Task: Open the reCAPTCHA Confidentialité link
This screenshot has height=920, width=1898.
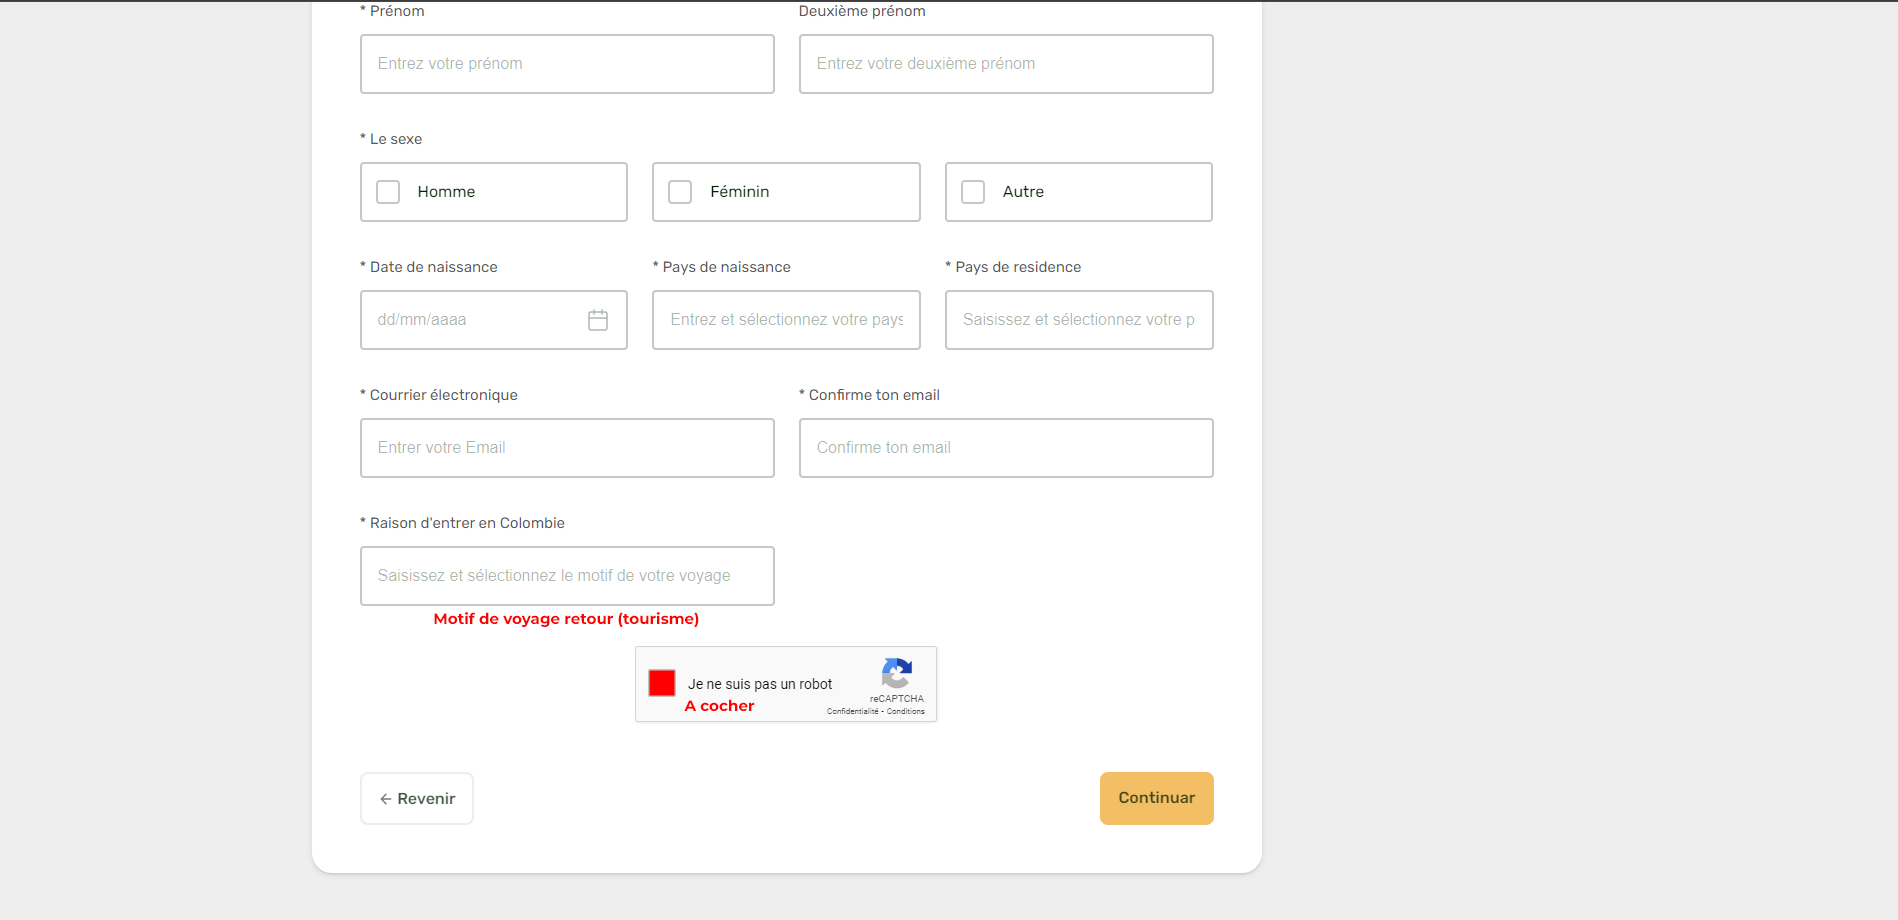Action: point(852,711)
